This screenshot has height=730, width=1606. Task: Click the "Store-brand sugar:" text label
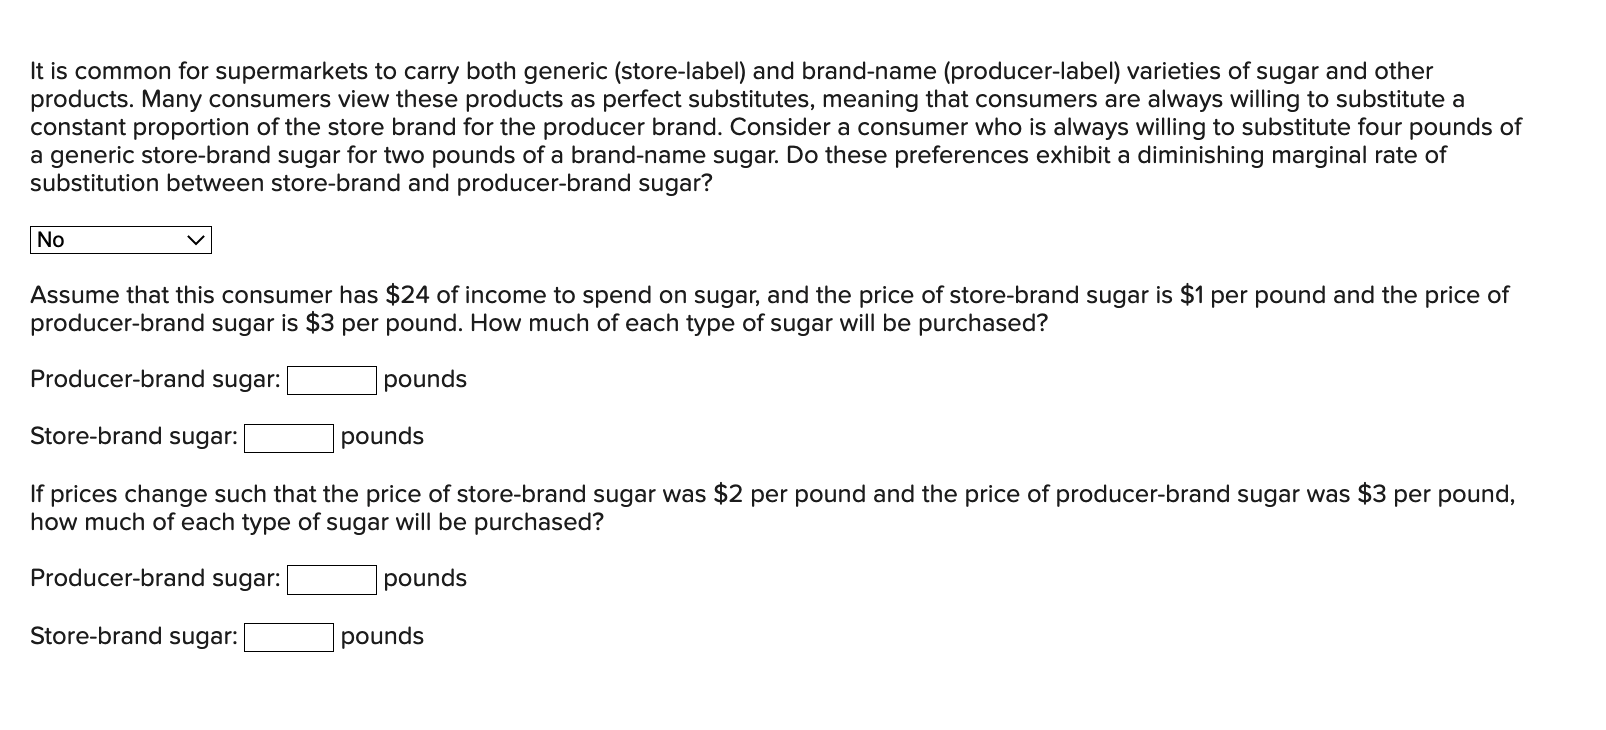[x=133, y=437]
